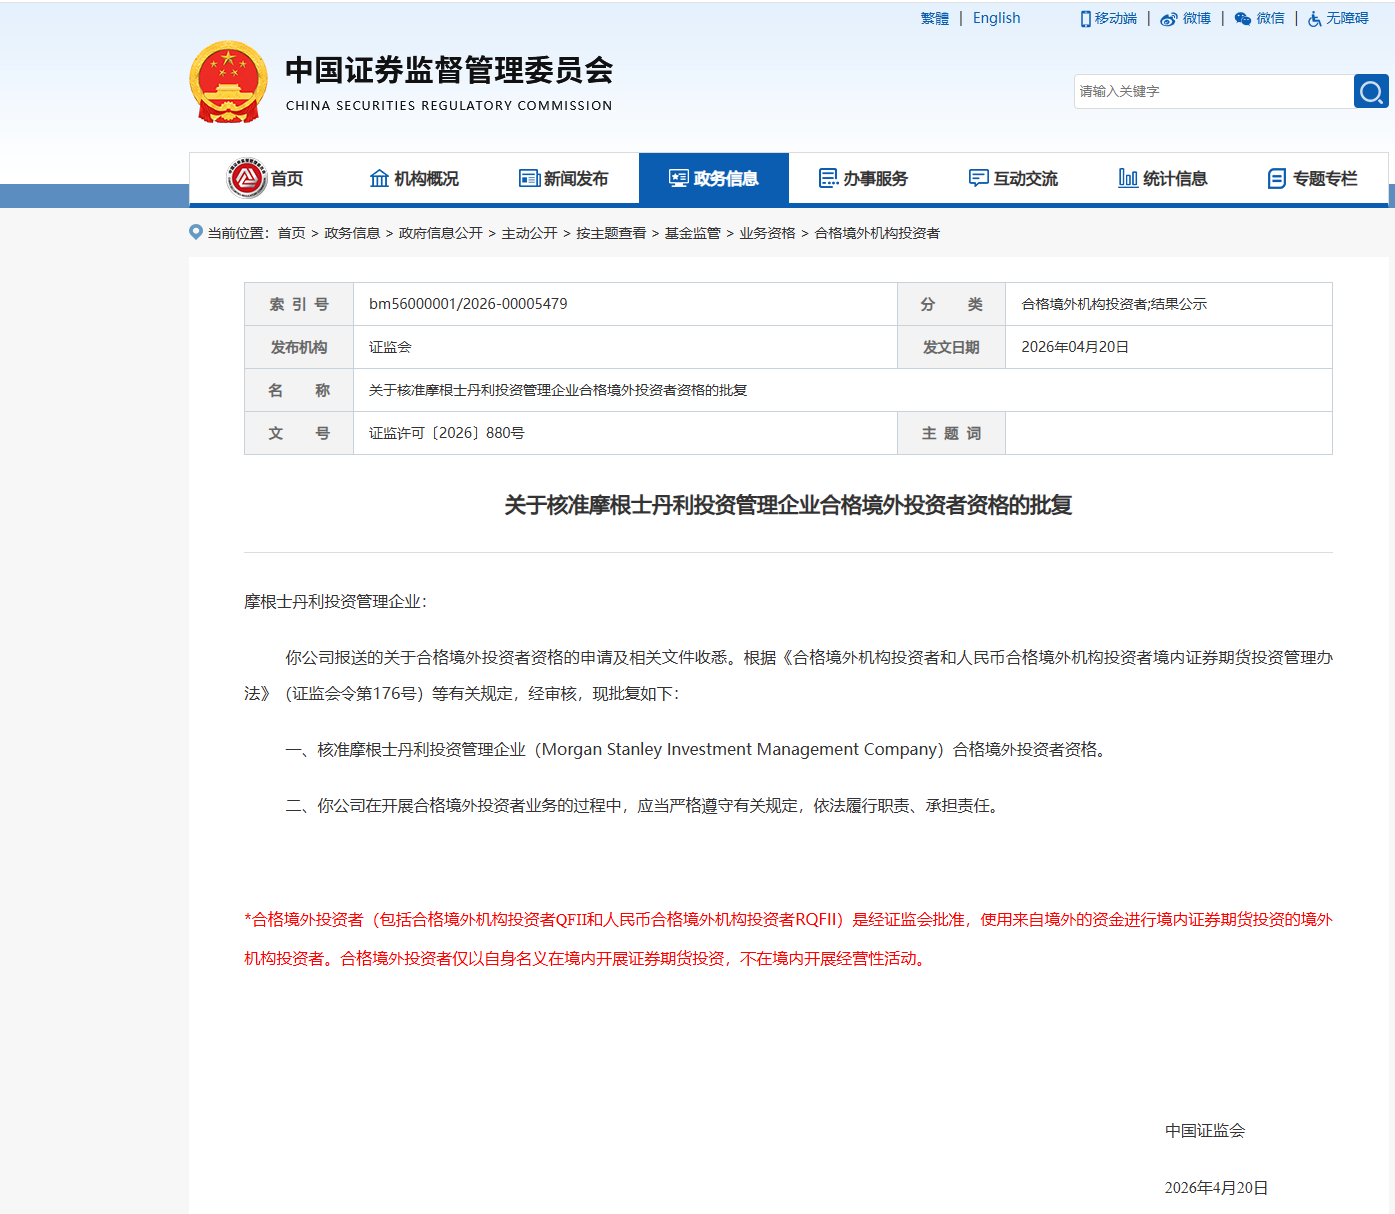
Task: Open the 新闻发布 nav tab
Action: [x=564, y=178]
